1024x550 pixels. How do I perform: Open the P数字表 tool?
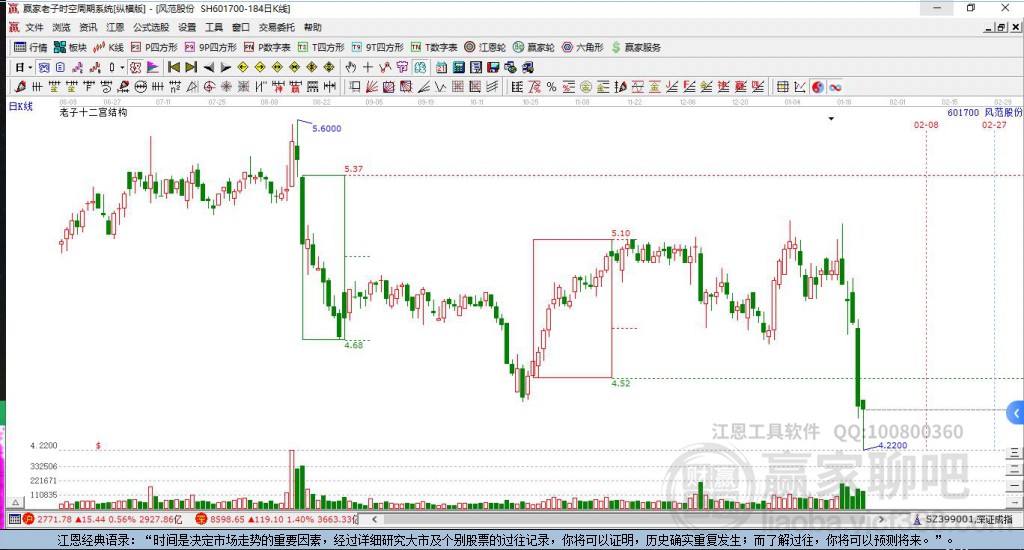(267, 47)
